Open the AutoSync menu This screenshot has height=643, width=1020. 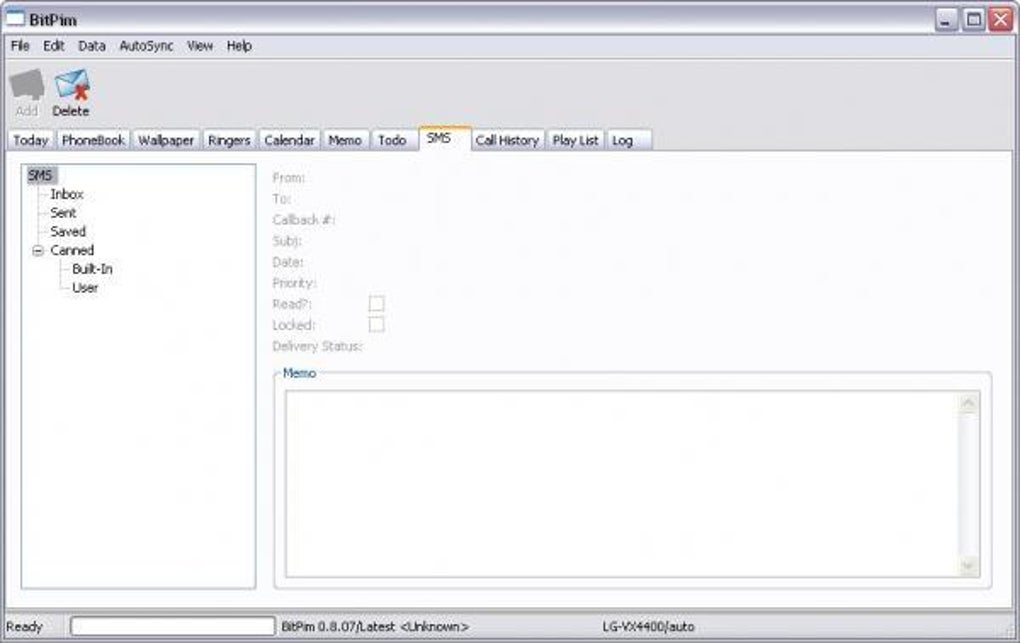pyautogui.click(x=146, y=46)
